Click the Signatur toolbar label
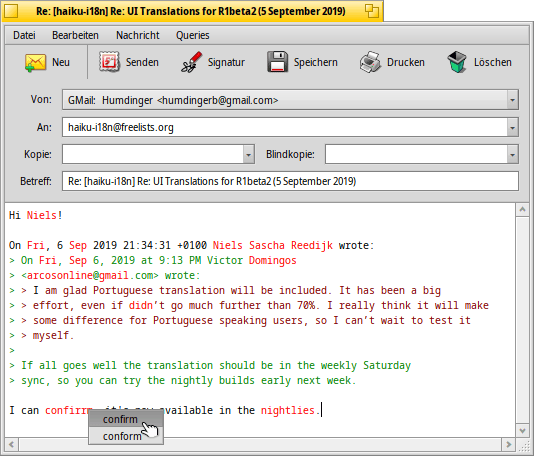This screenshot has height=456, width=534. (226, 62)
